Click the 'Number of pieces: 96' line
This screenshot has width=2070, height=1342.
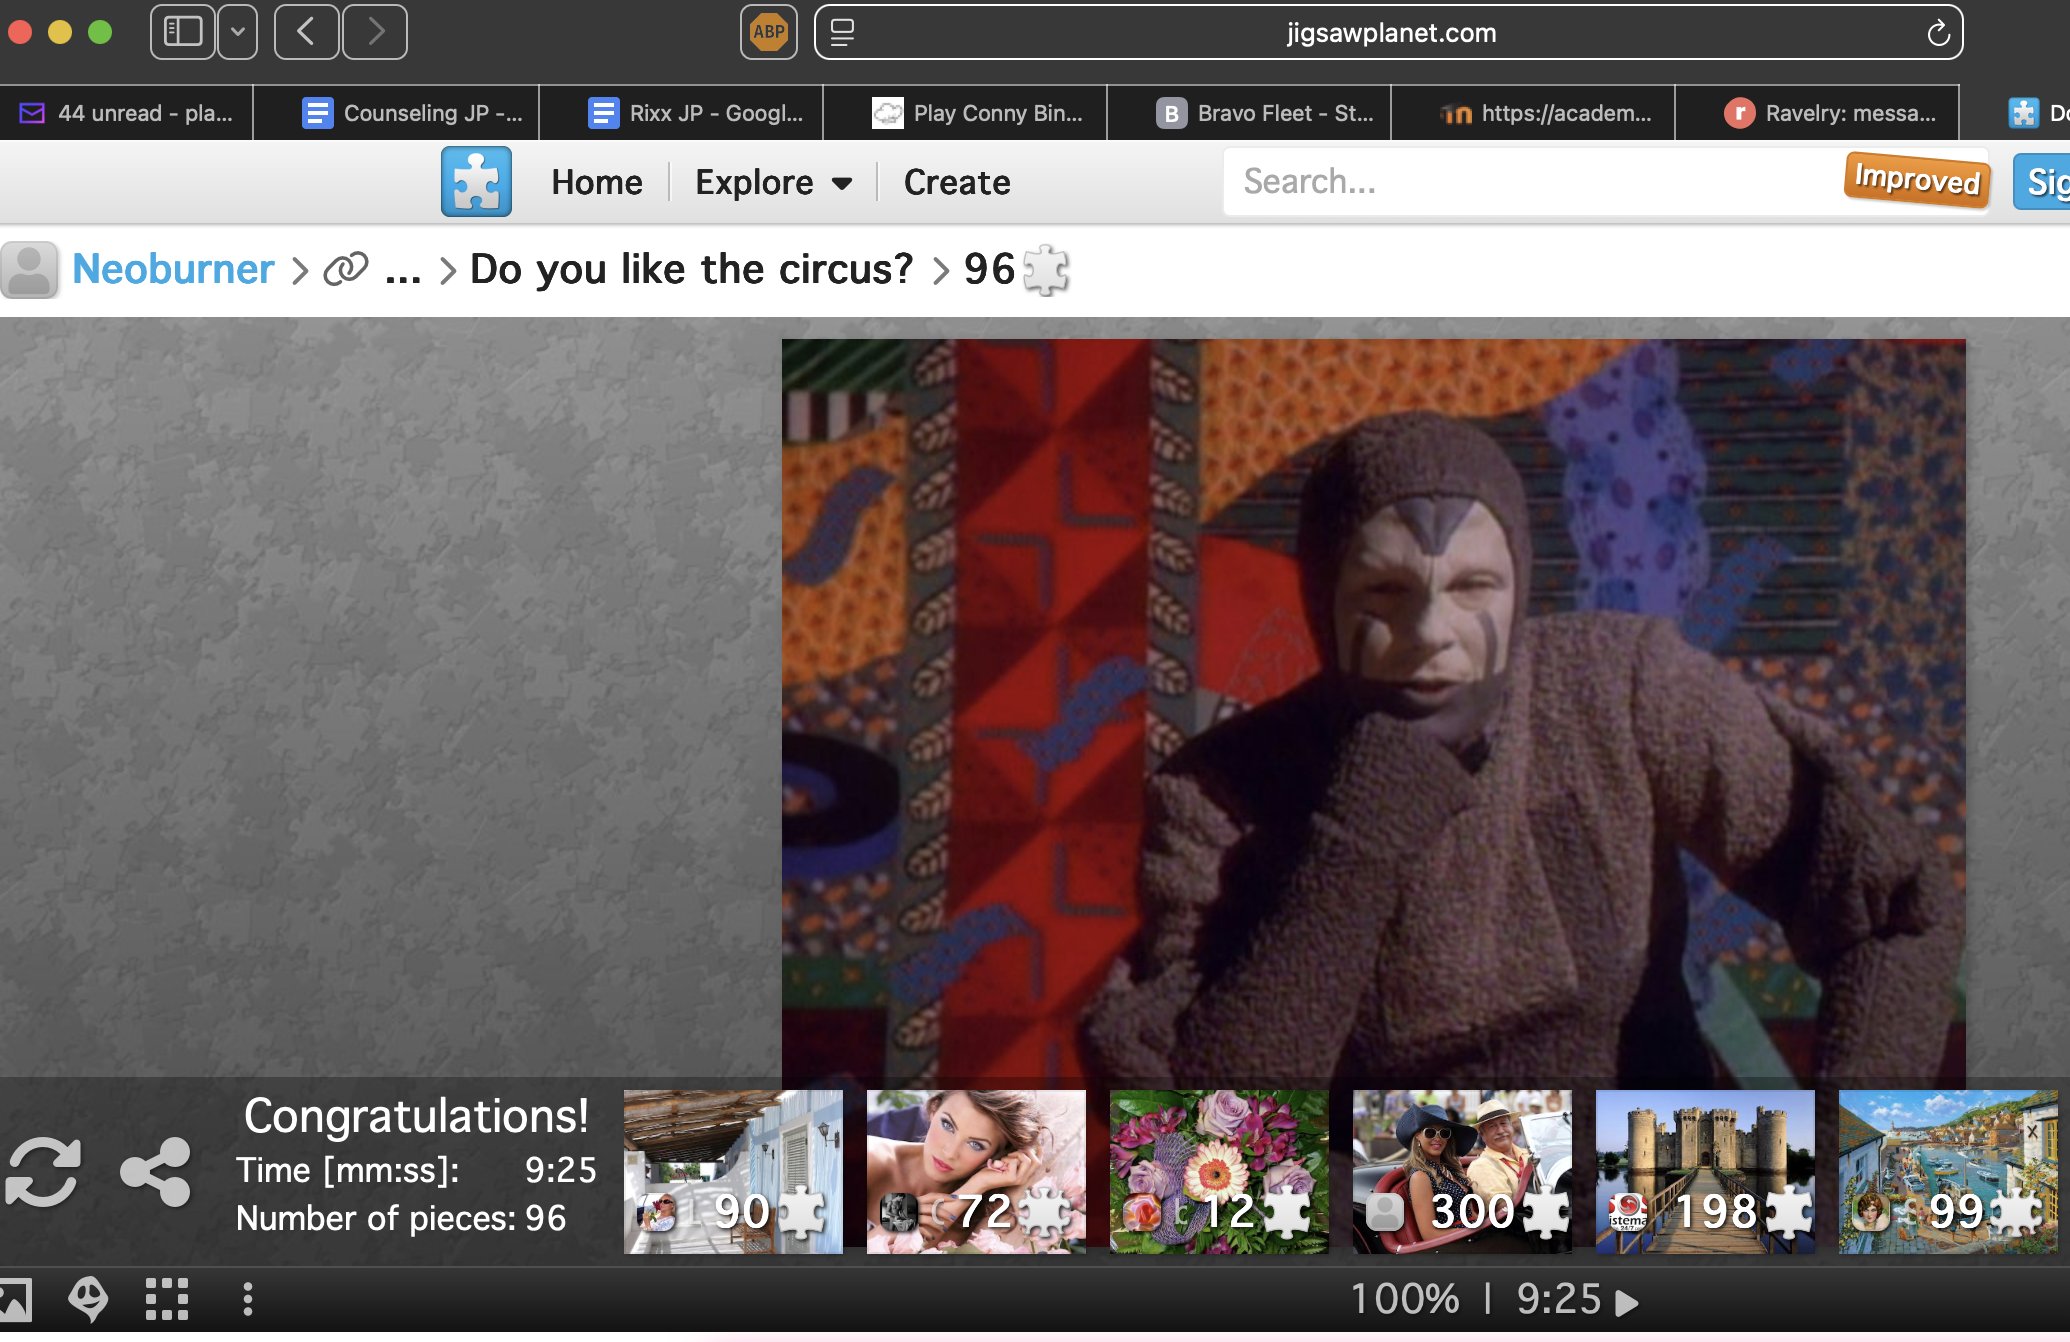401,1218
